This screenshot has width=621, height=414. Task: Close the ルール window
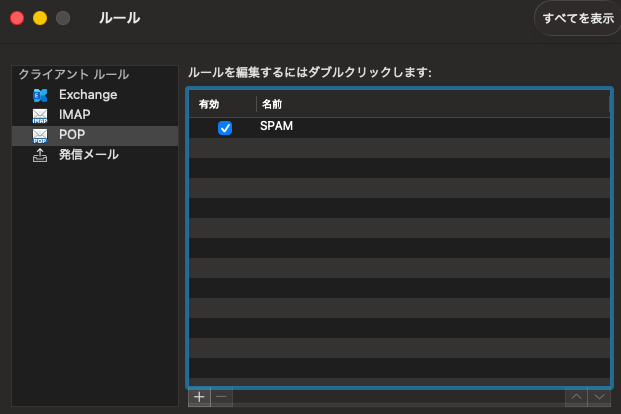17,18
